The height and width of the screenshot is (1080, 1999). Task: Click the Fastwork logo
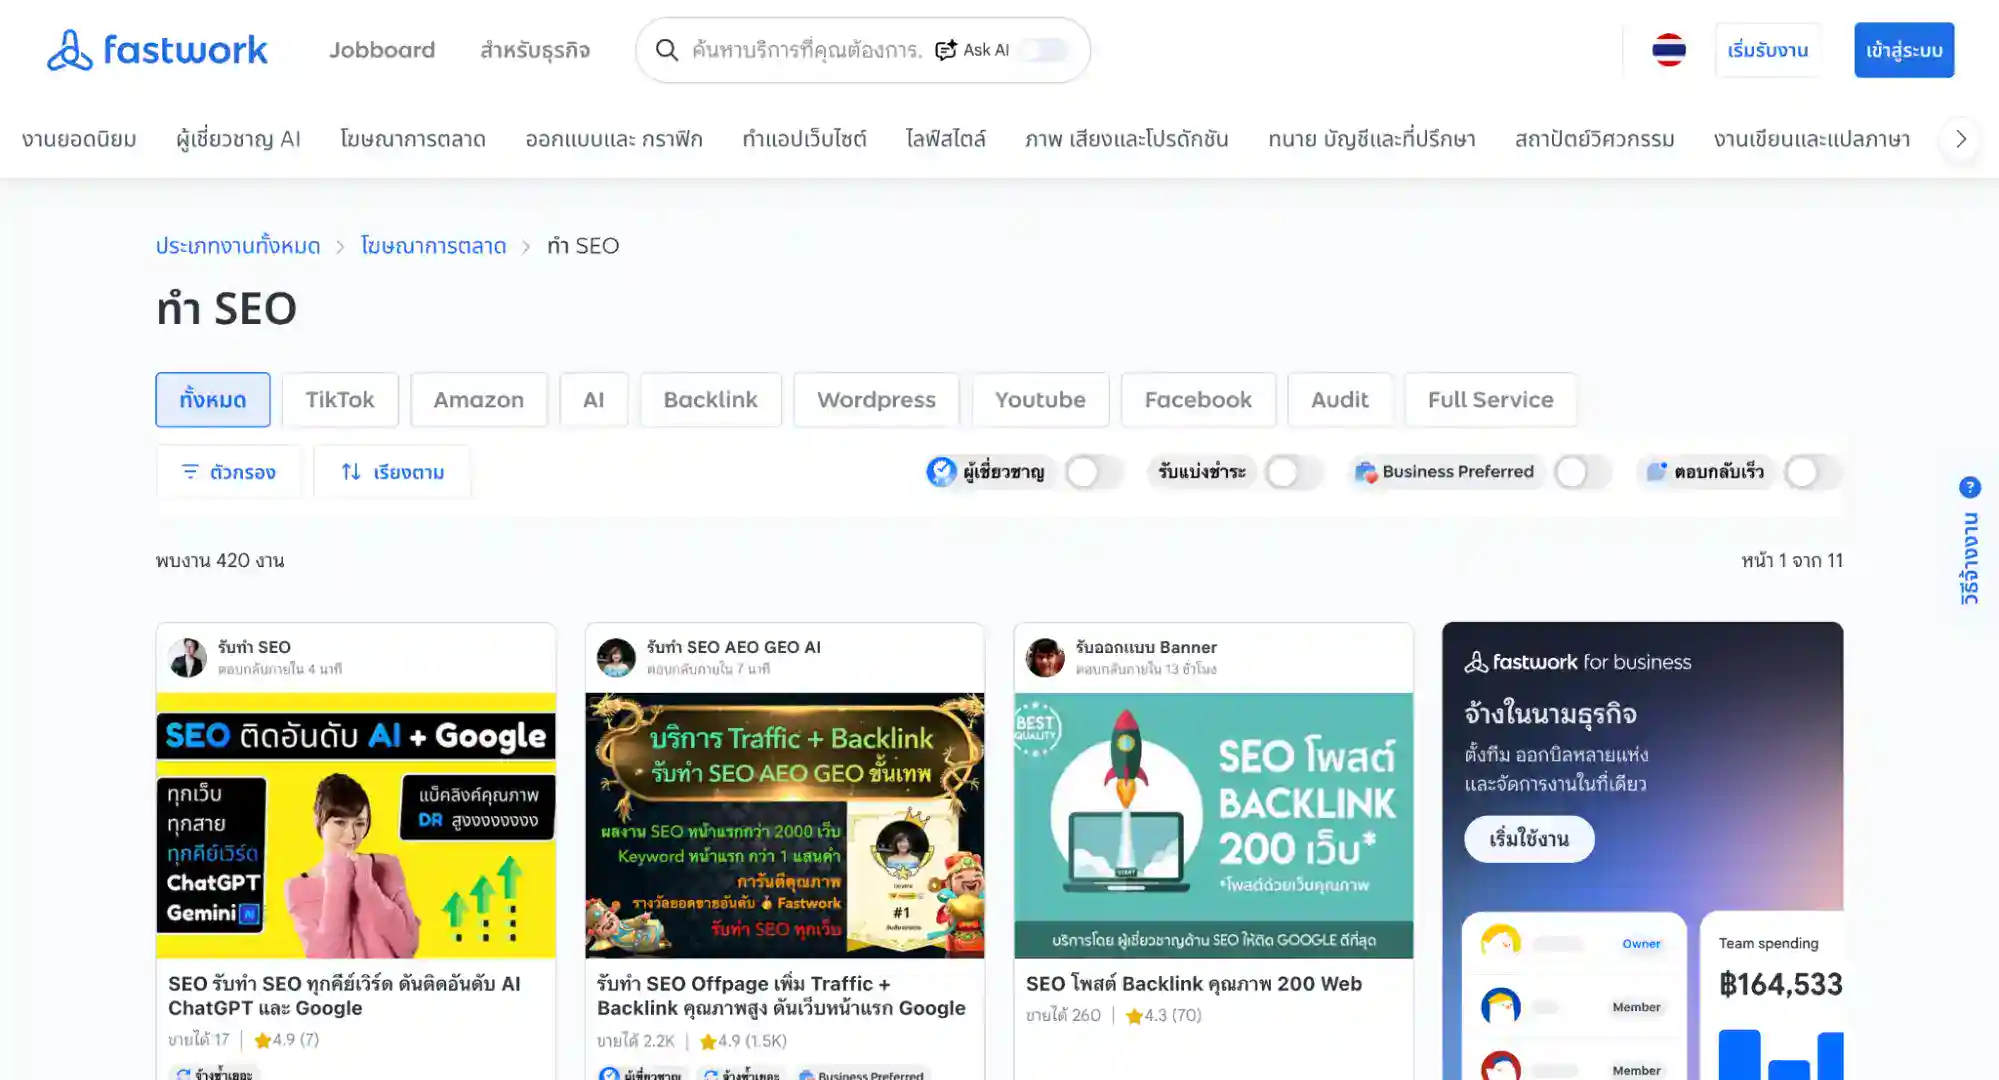(157, 50)
